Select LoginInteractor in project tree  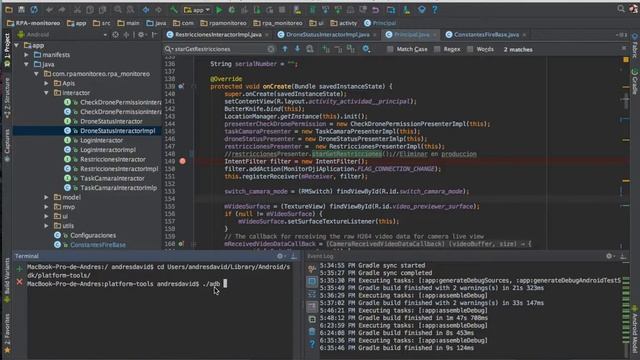(x=101, y=140)
